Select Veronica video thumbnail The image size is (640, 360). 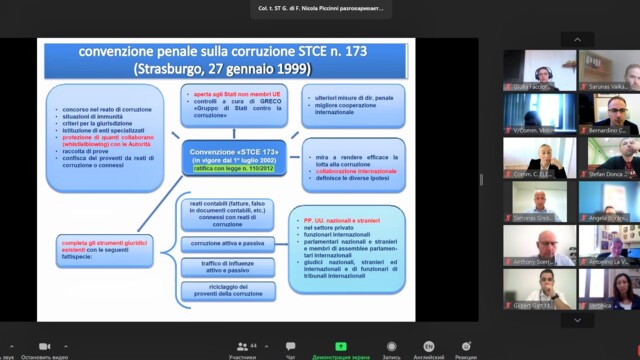(x=609, y=289)
